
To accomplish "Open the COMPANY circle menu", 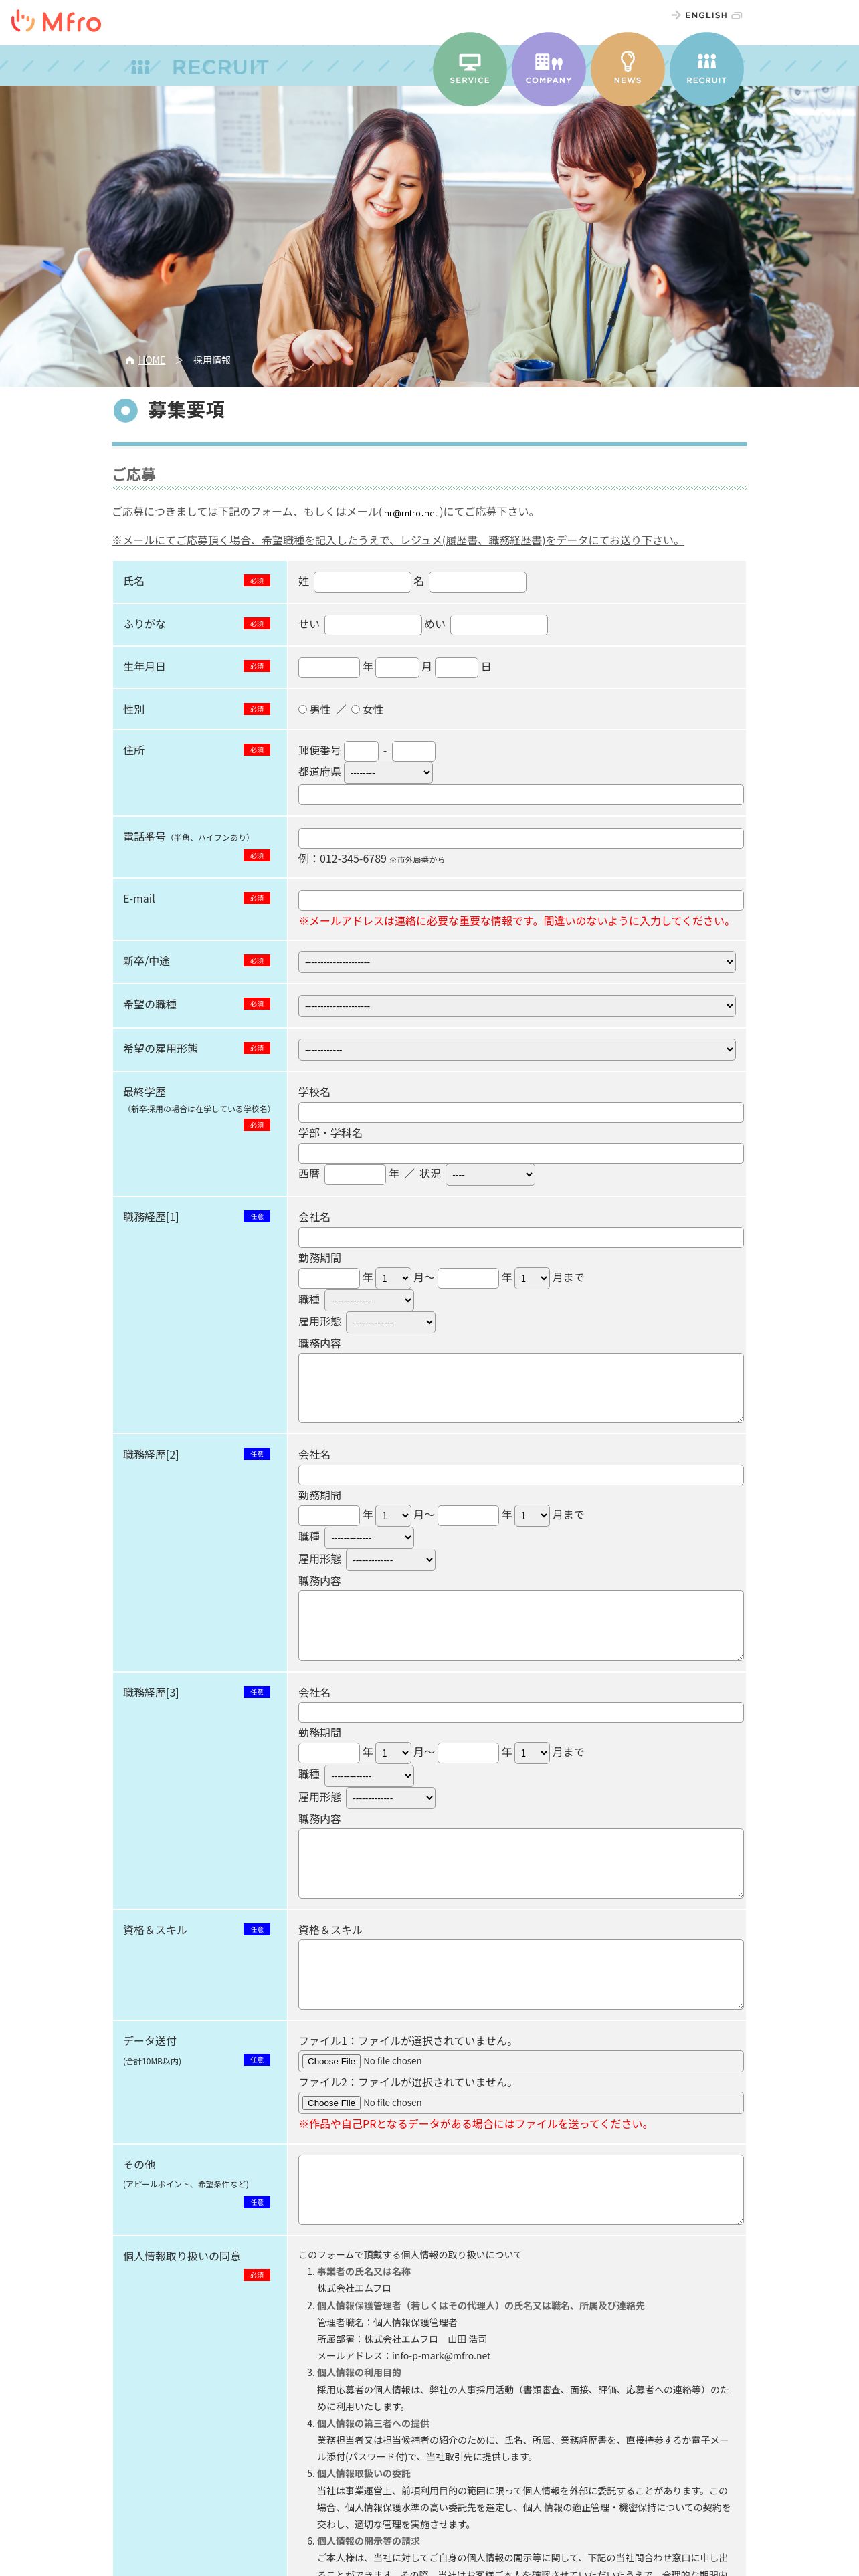I will (548, 69).
